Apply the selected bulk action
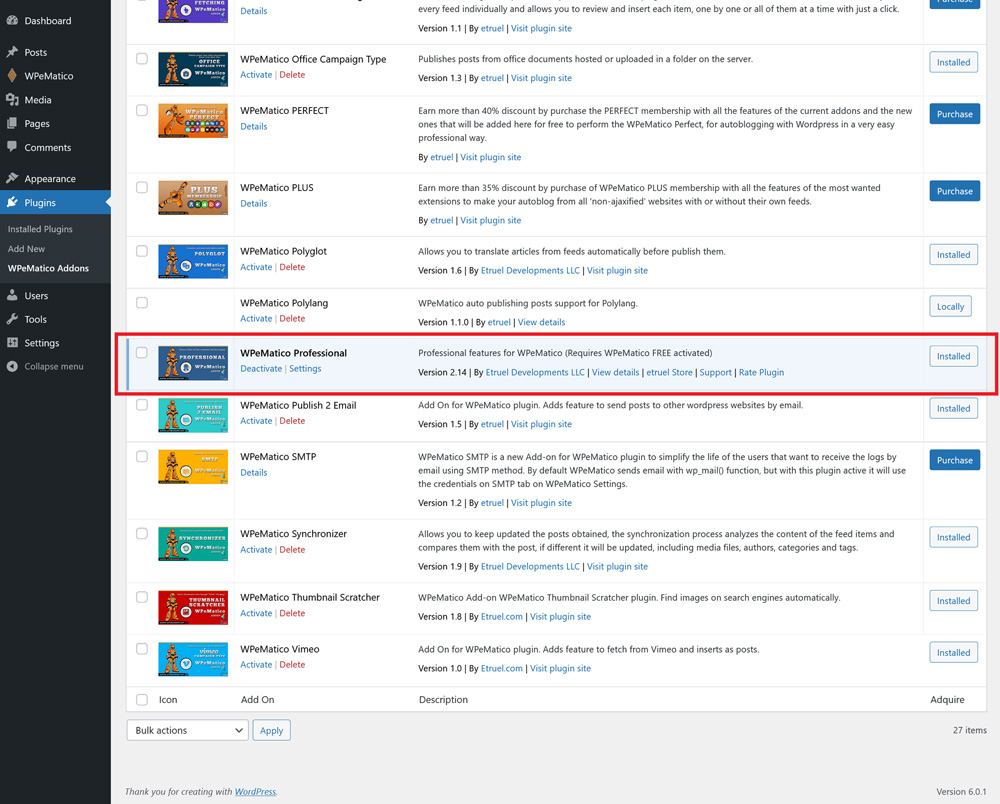This screenshot has width=1000, height=804. click(272, 730)
